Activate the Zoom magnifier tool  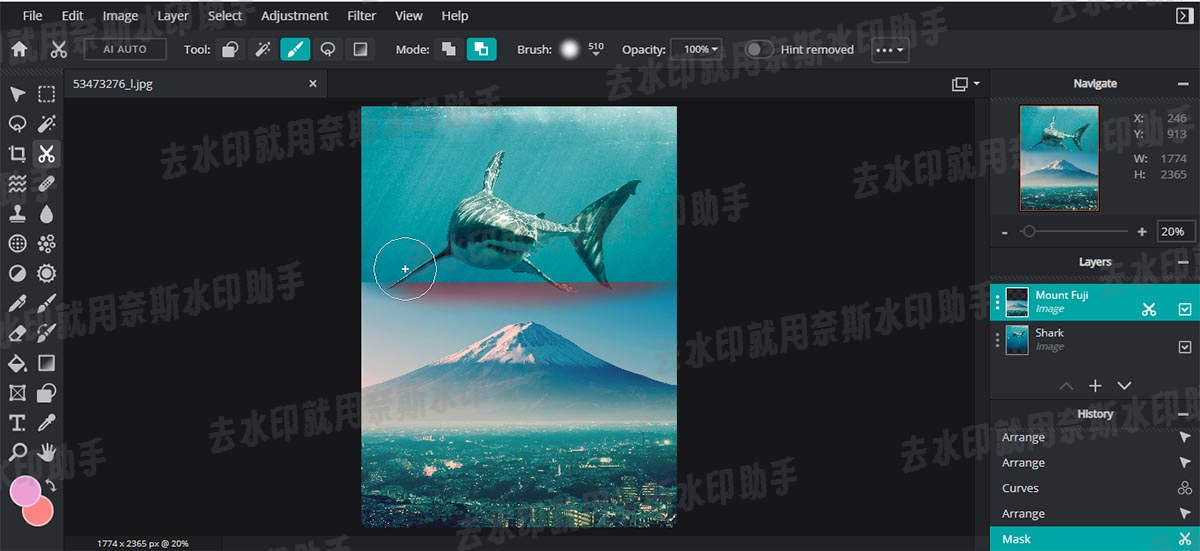point(17,452)
